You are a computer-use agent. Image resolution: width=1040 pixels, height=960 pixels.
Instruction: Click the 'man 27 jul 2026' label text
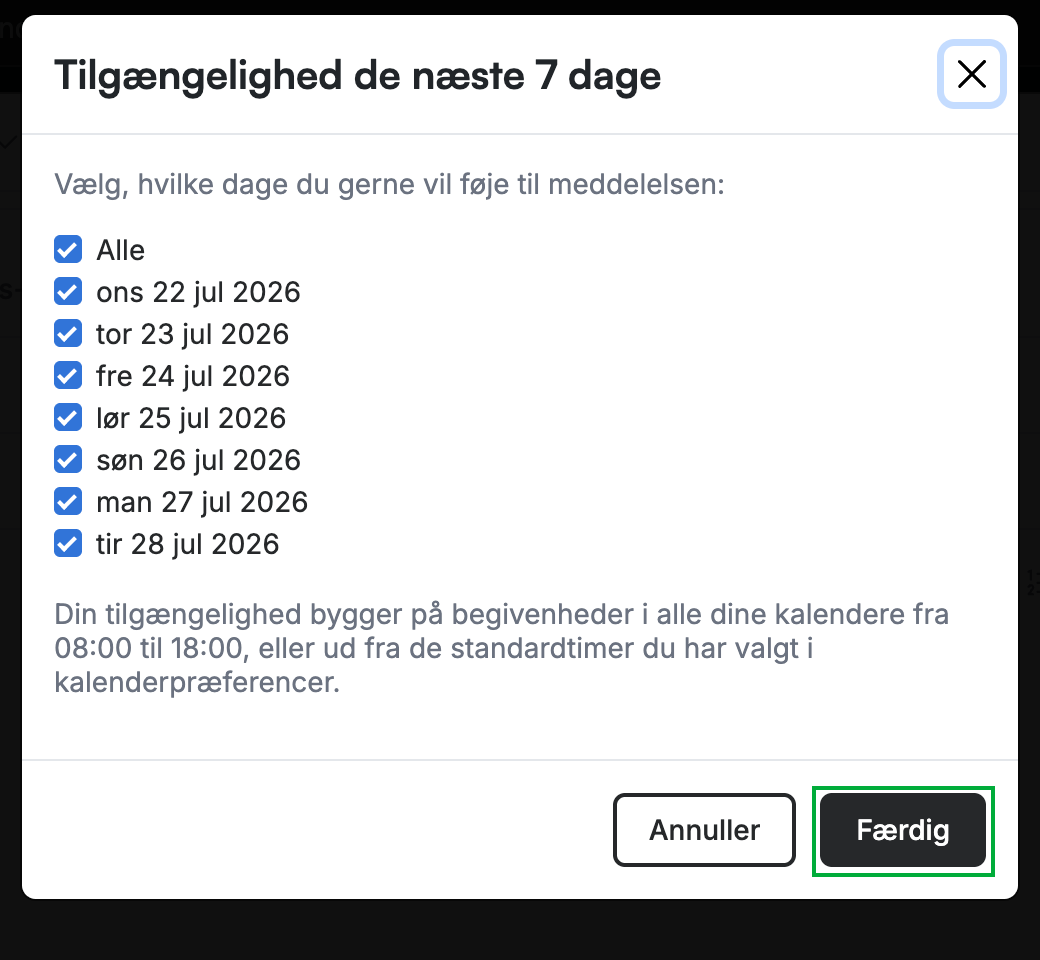202,502
